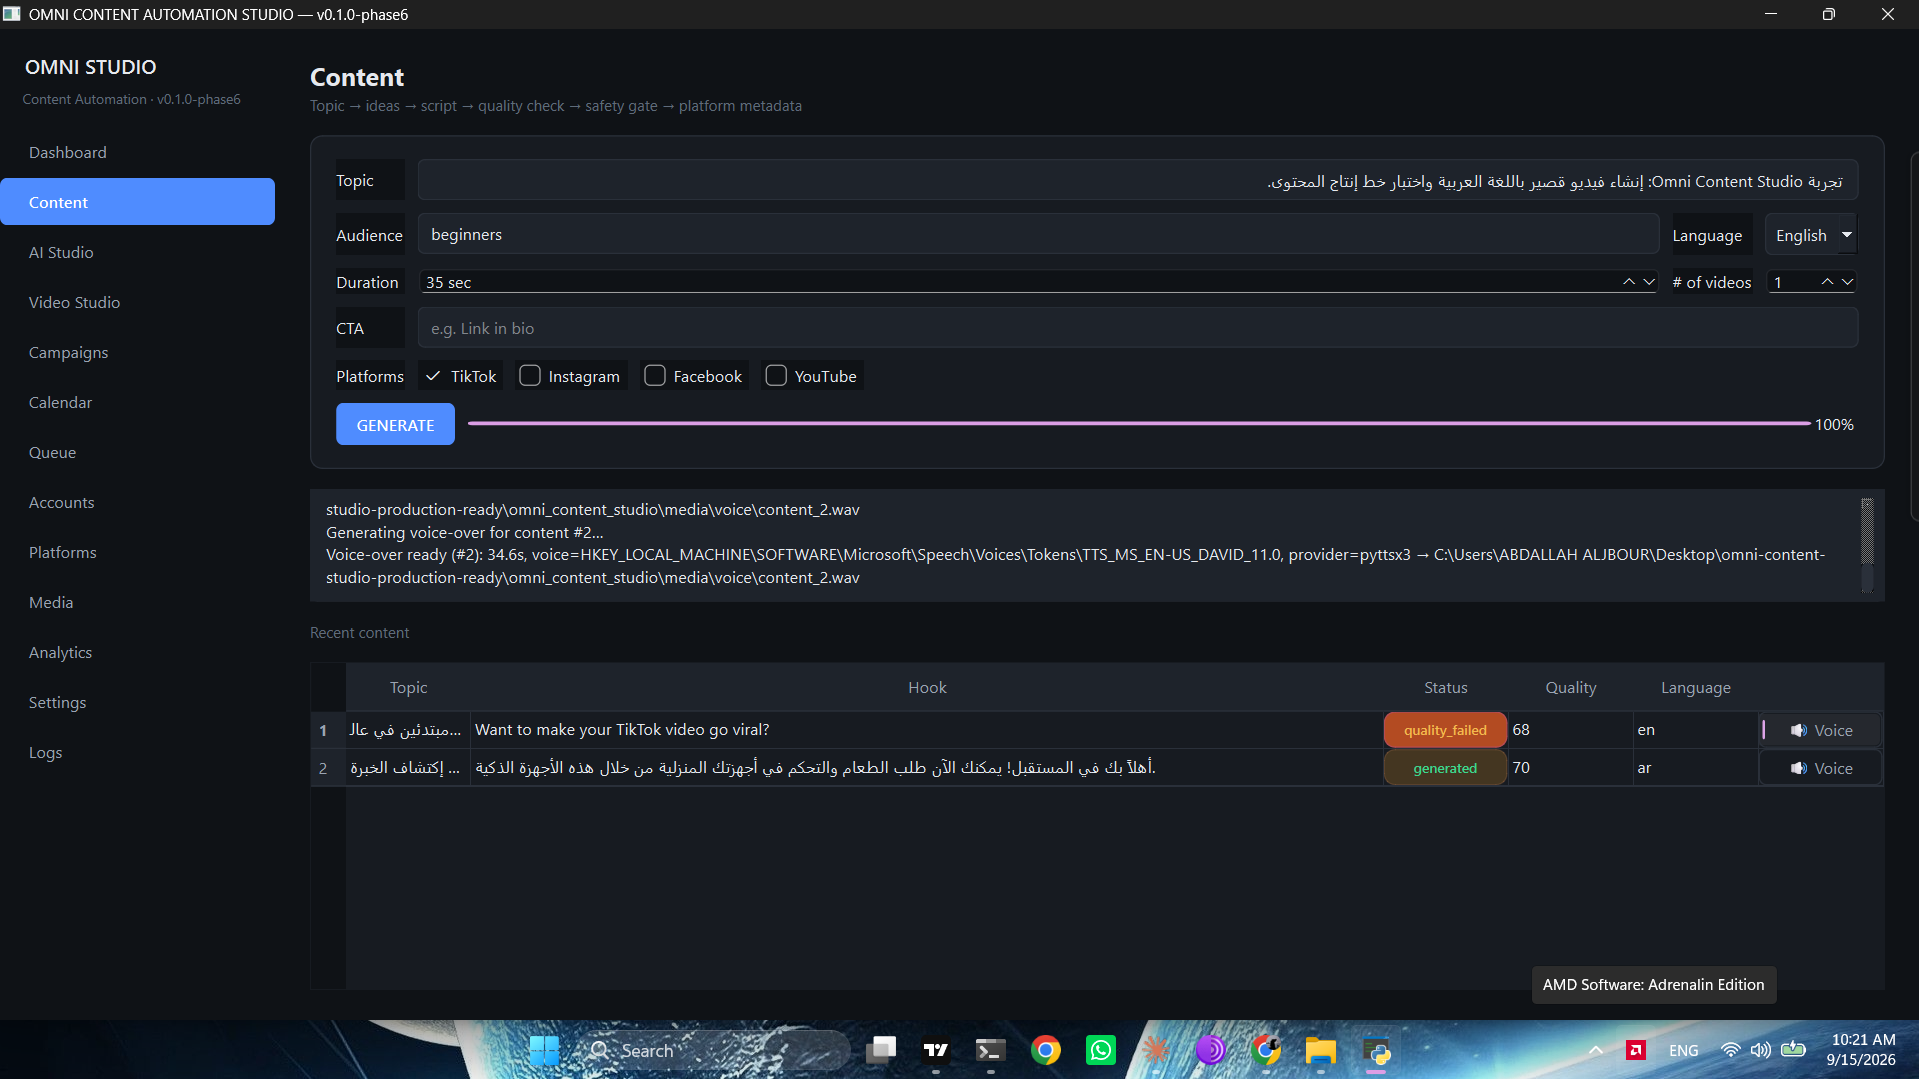Open WhatsApp from the taskbar

[1101, 1050]
